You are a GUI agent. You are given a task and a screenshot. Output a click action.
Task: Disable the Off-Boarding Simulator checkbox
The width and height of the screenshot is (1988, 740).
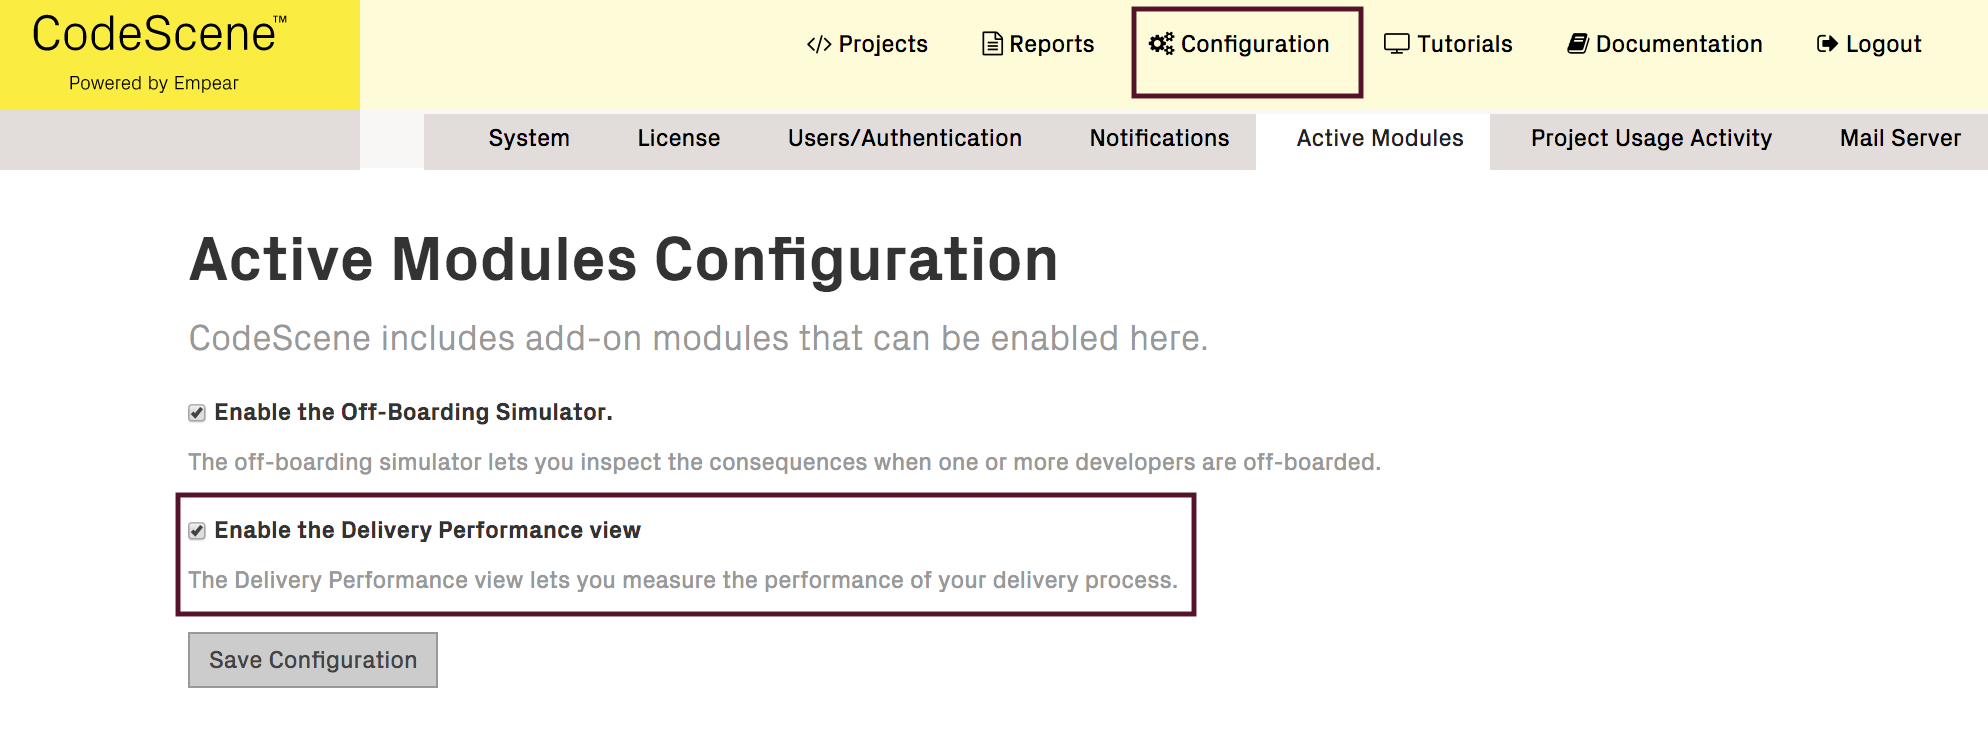tap(197, 411)
